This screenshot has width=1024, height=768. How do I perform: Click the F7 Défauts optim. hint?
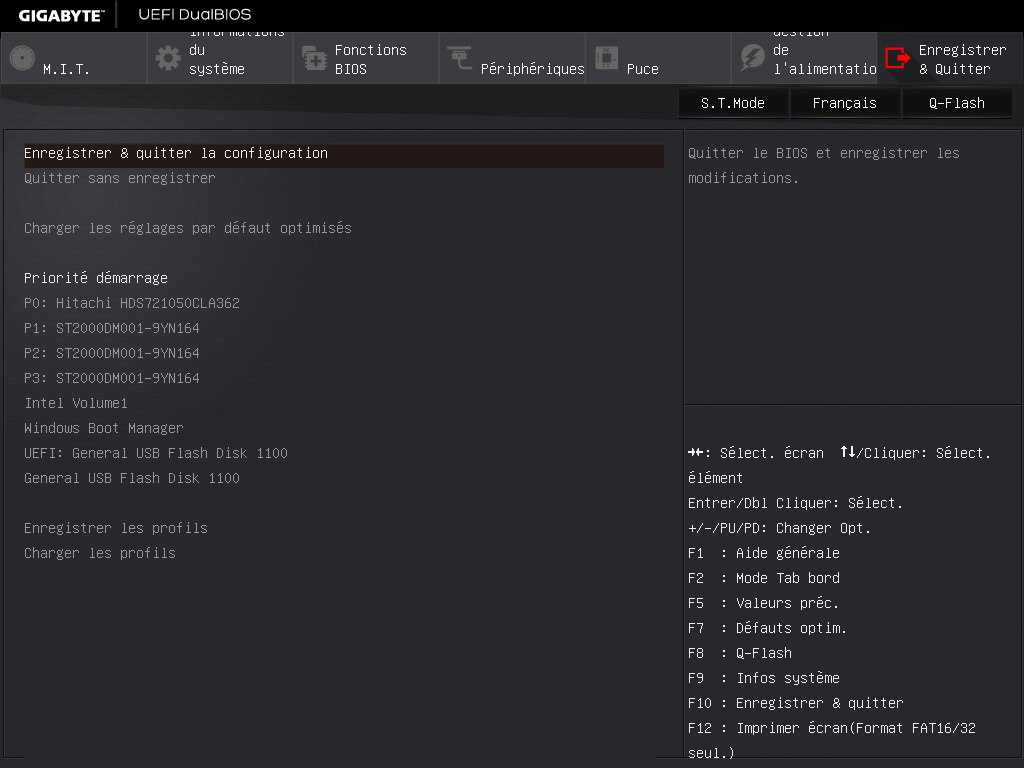(767, 628)
